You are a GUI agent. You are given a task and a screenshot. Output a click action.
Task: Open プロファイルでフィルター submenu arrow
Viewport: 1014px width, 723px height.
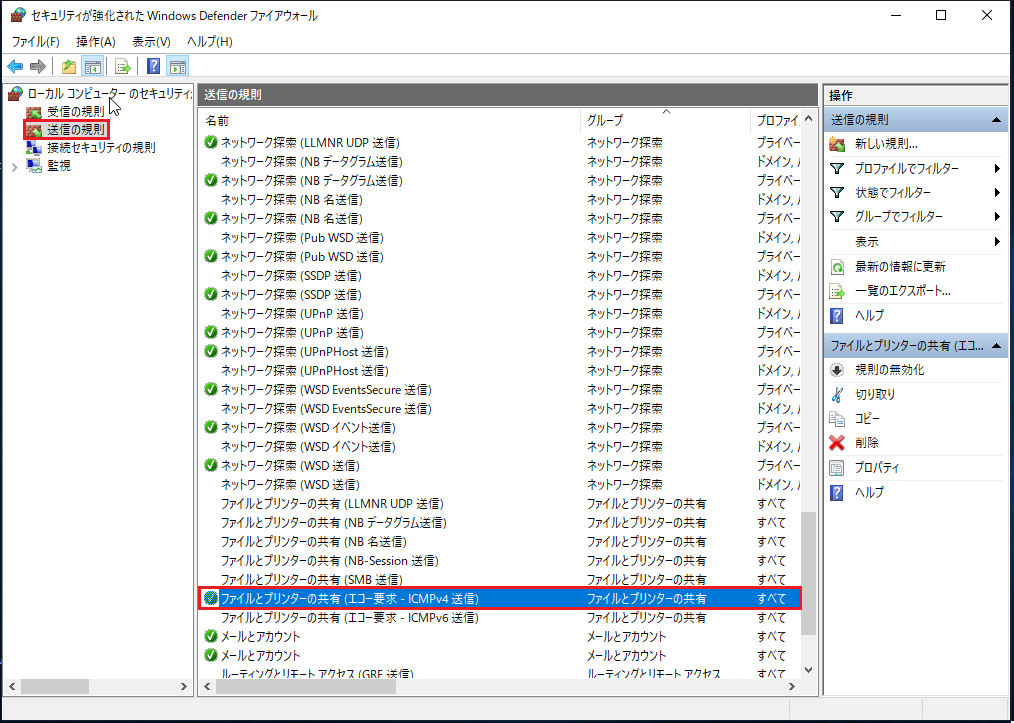click(x=998, y=169)
